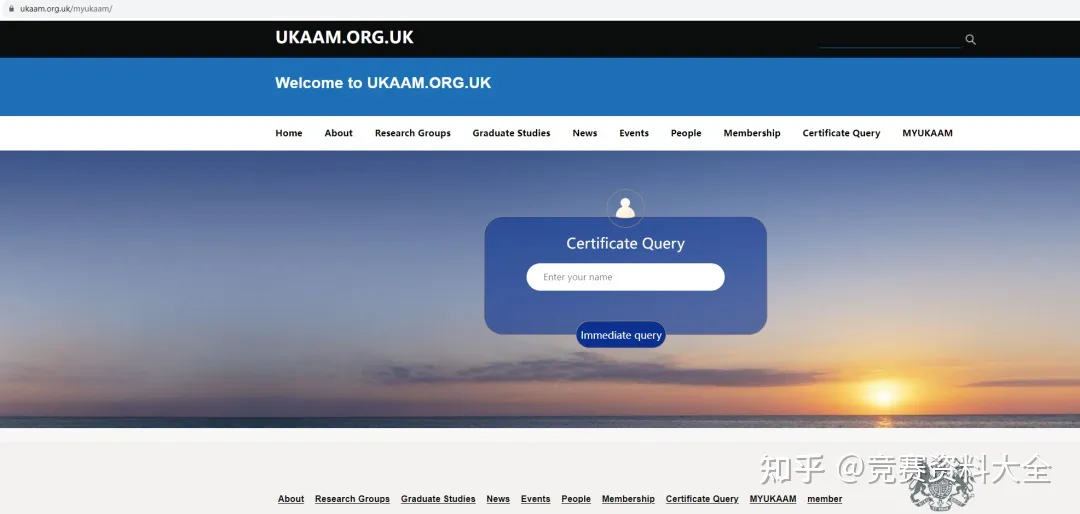Click the UKAAM.ORG.UK site title logo
The width and height of the screenshot is (1080, 514).
[344, 37]
